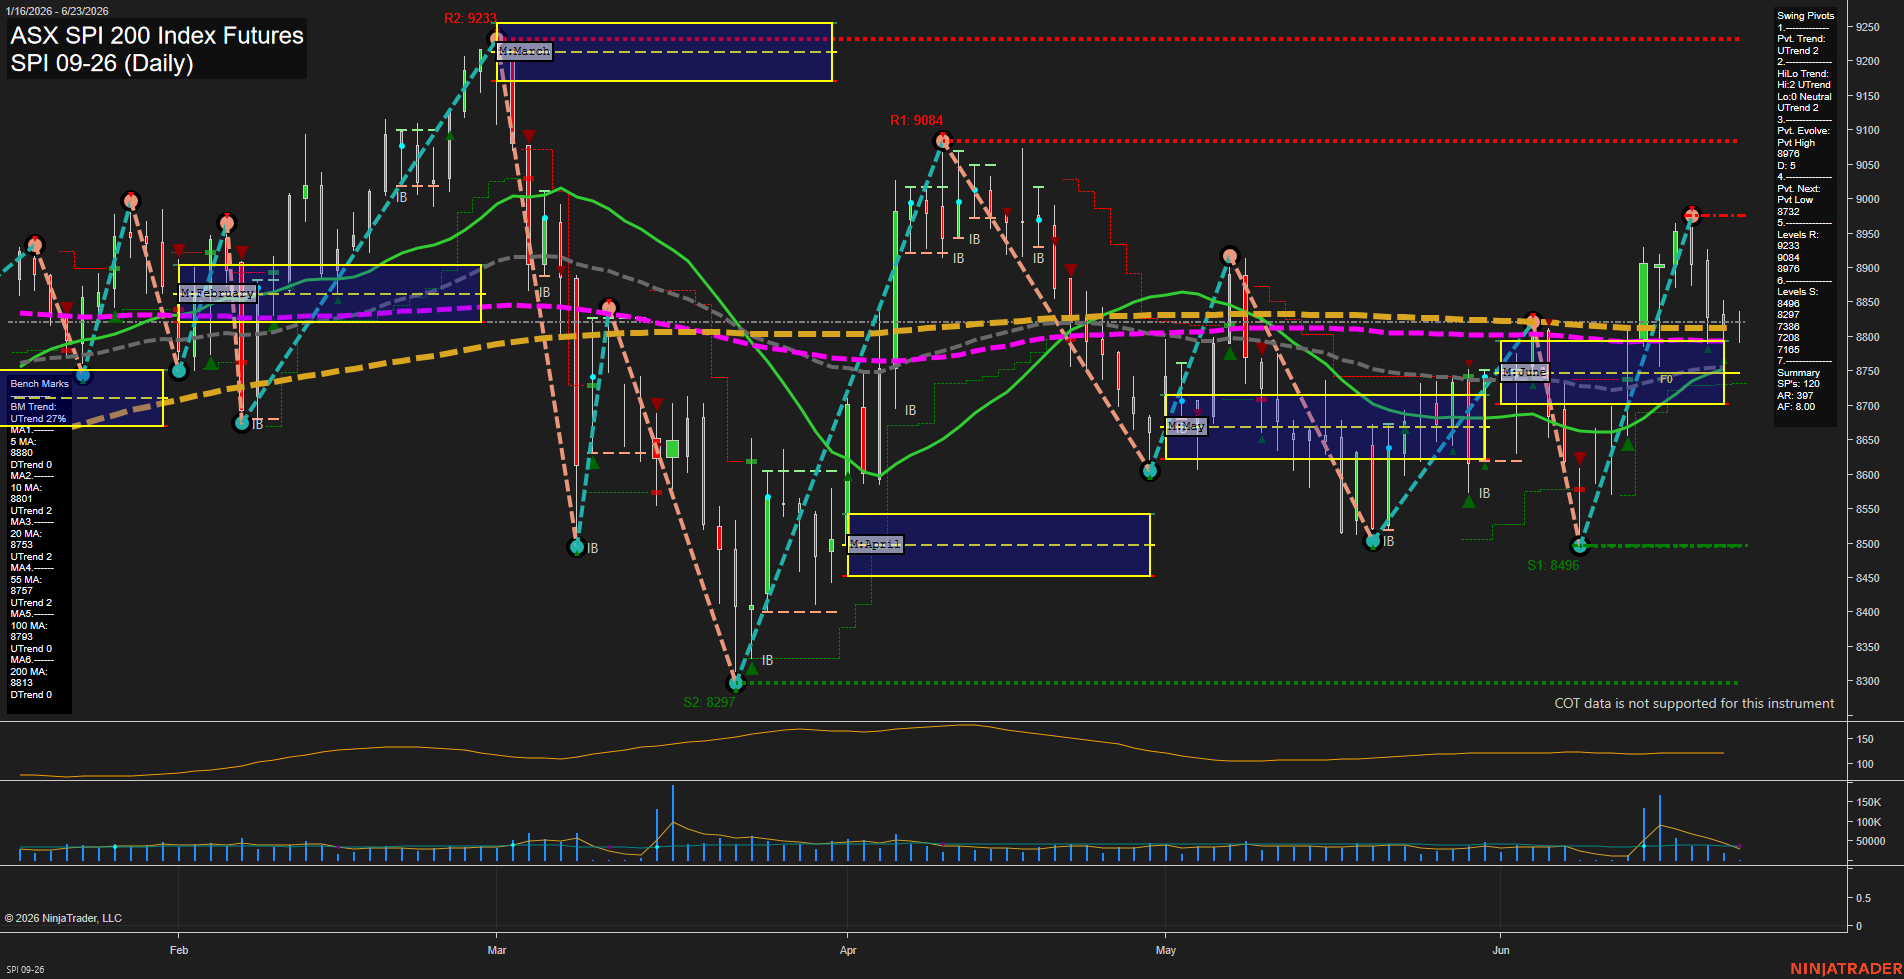Select the M:April monthly range label

click(x=875, y=544)
